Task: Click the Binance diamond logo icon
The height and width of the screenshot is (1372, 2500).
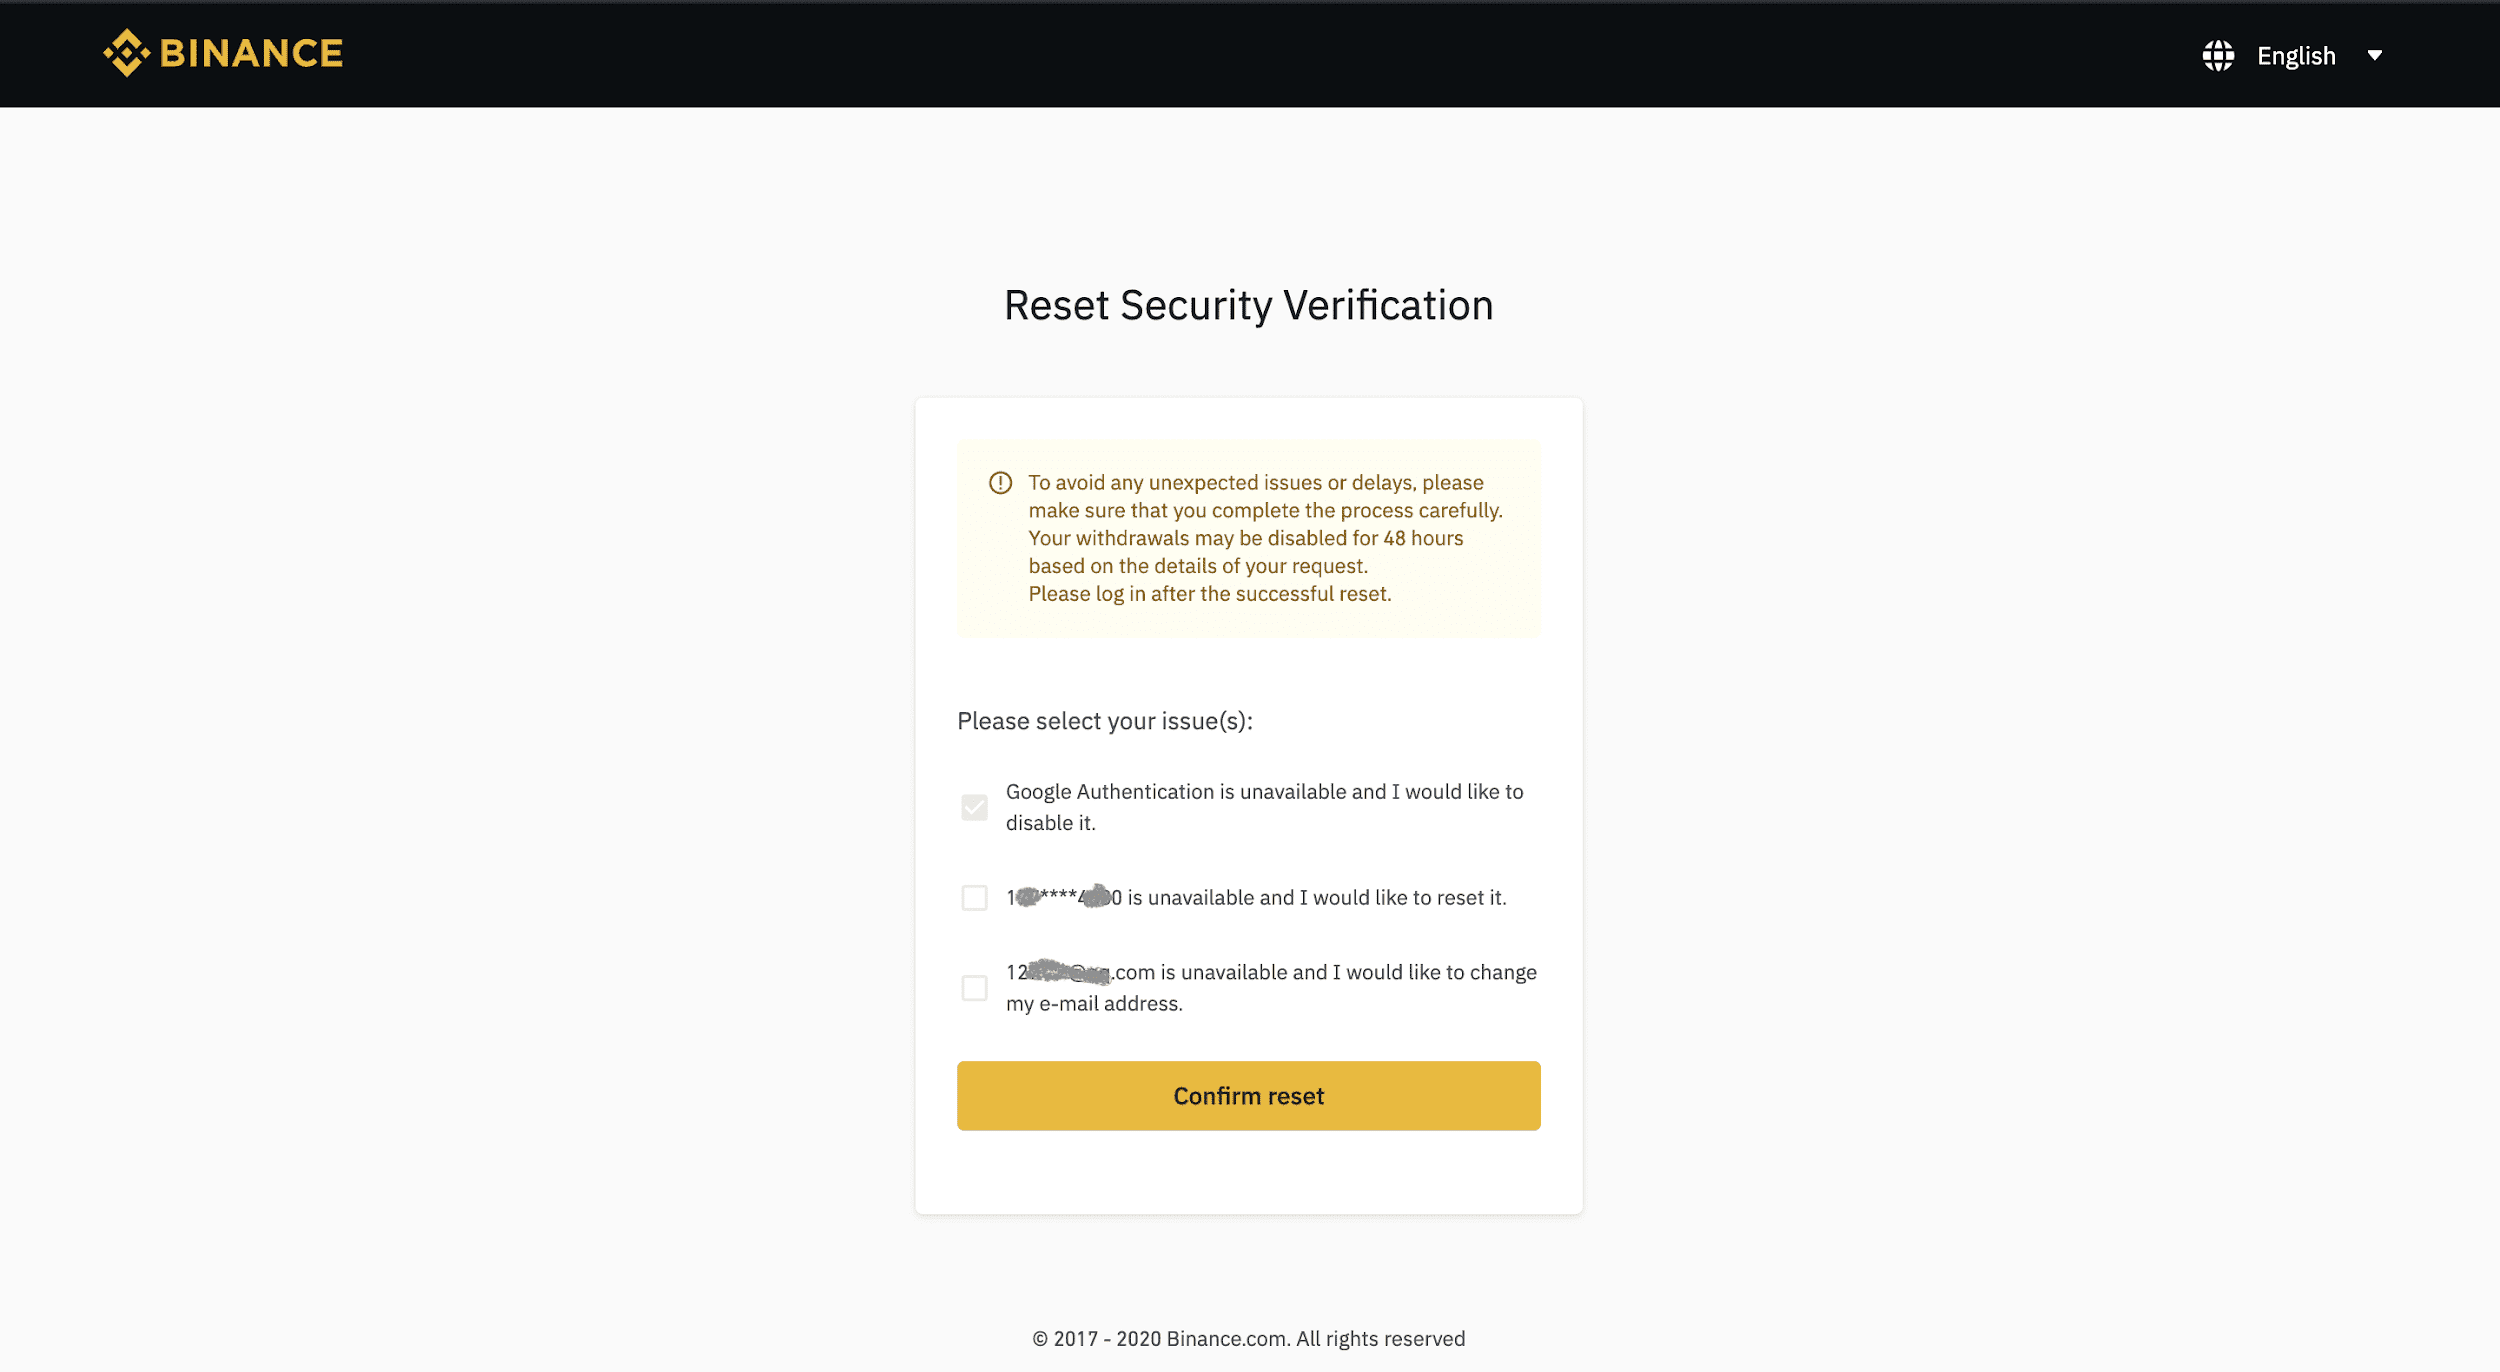Action: 127,53
